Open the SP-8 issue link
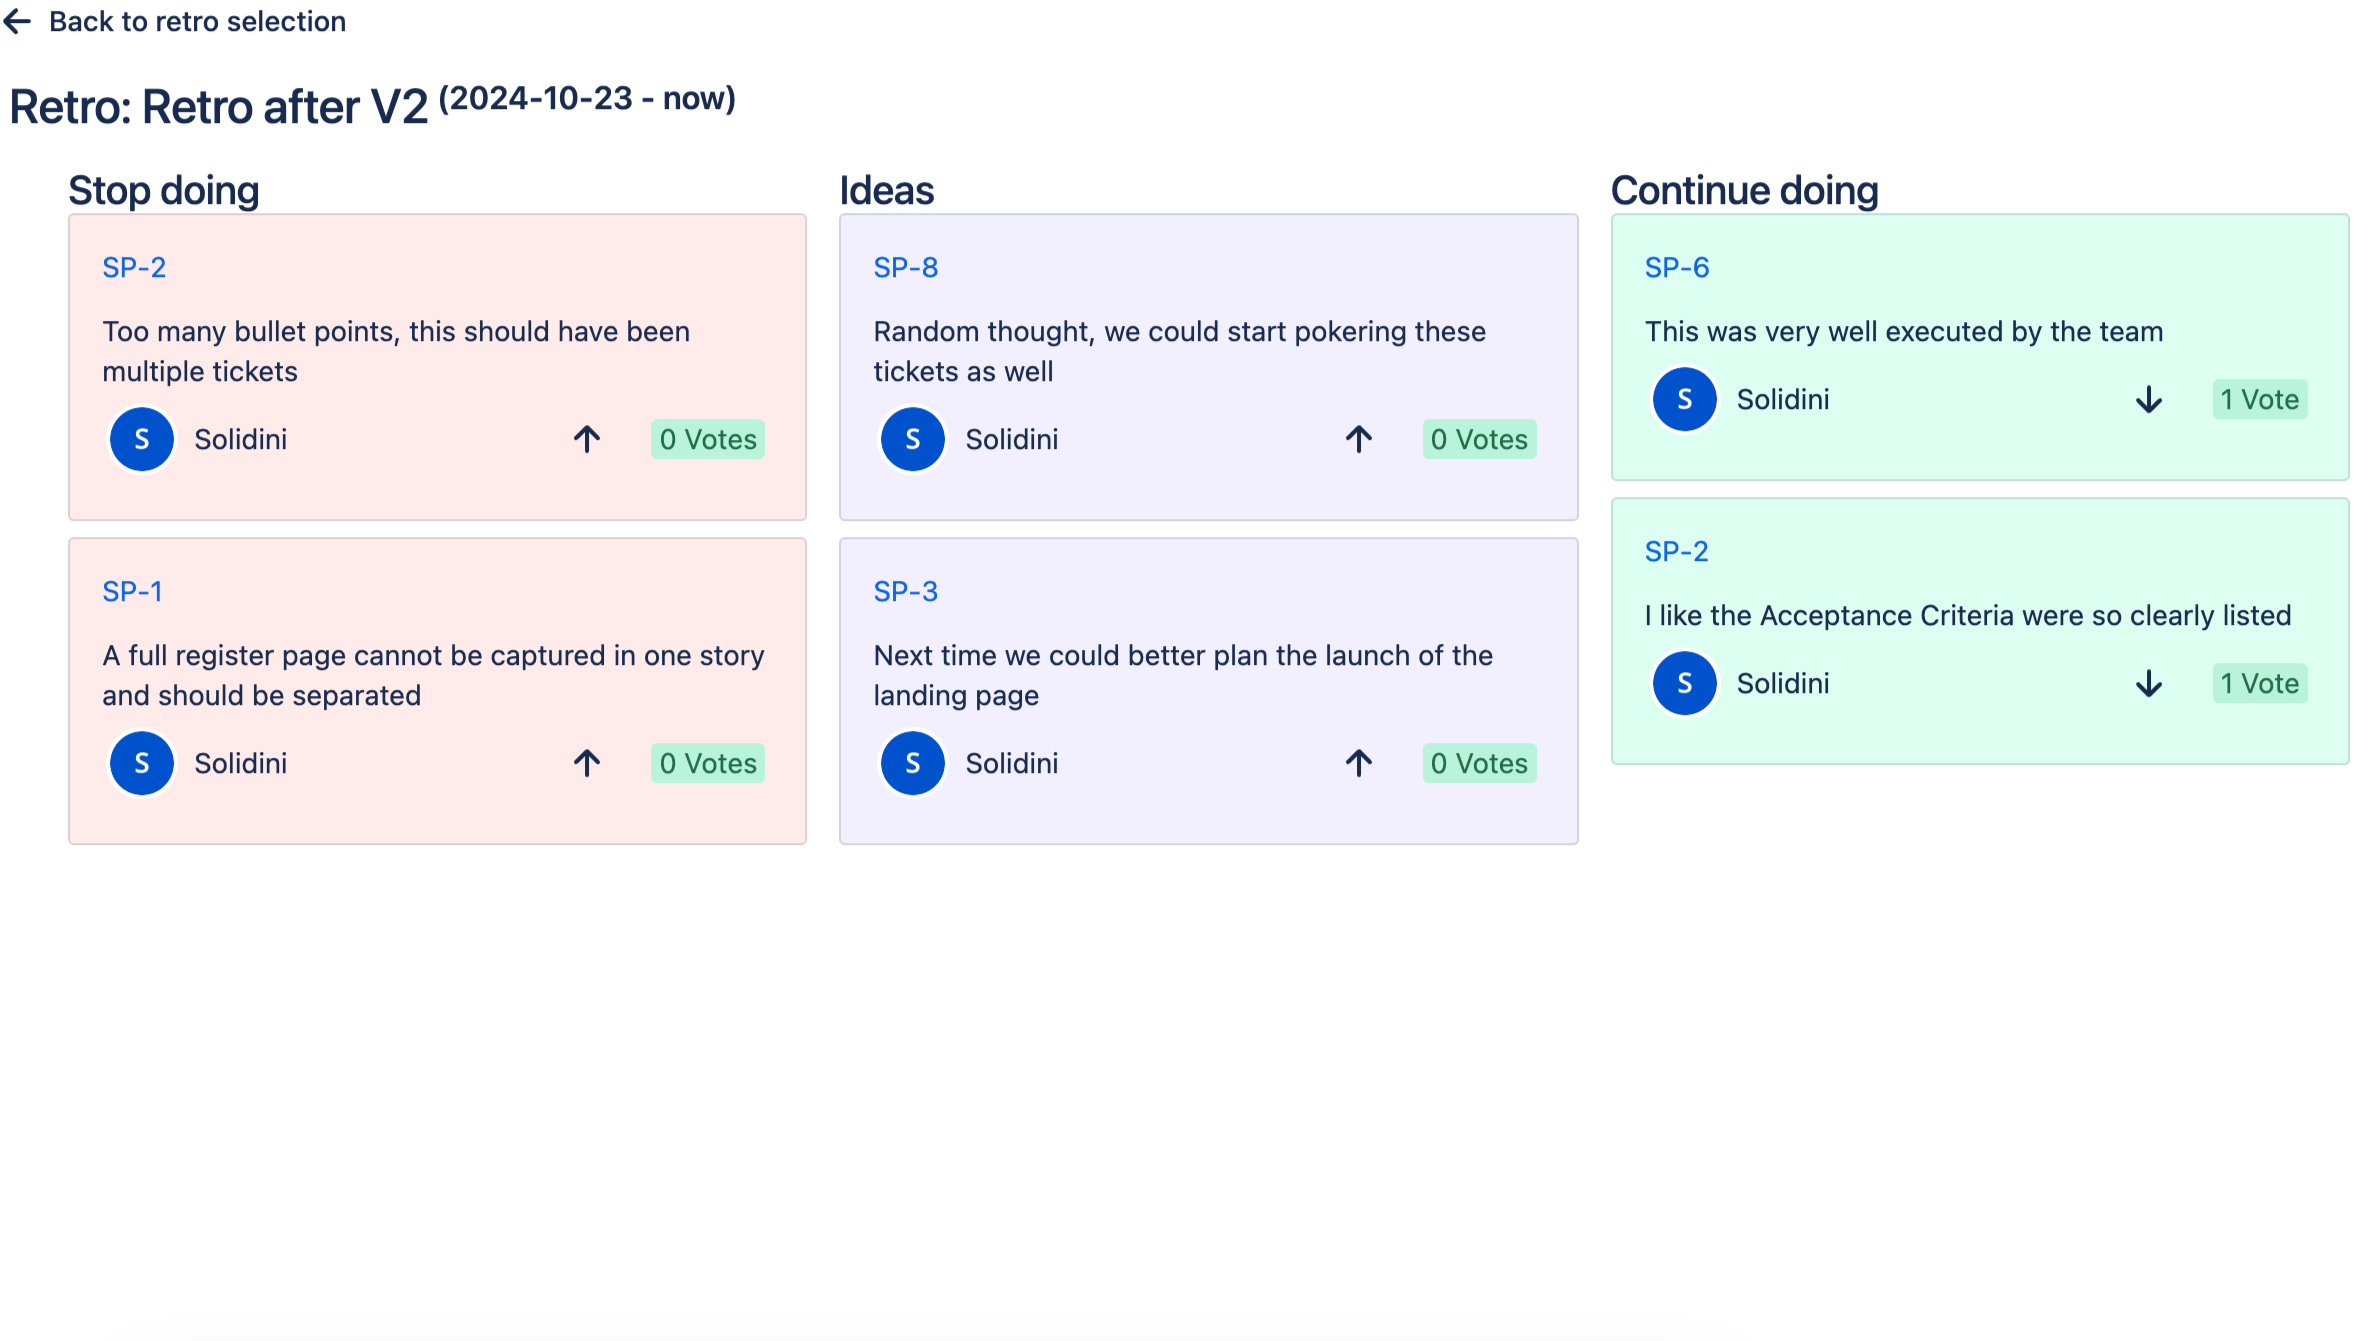 [x=905, y=267]
